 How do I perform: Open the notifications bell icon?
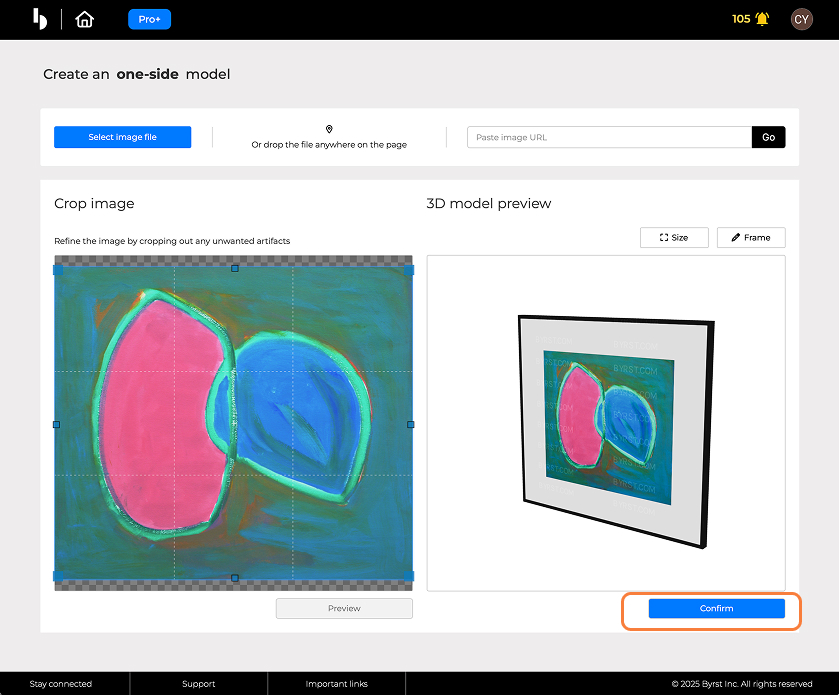tap(762, 19)
